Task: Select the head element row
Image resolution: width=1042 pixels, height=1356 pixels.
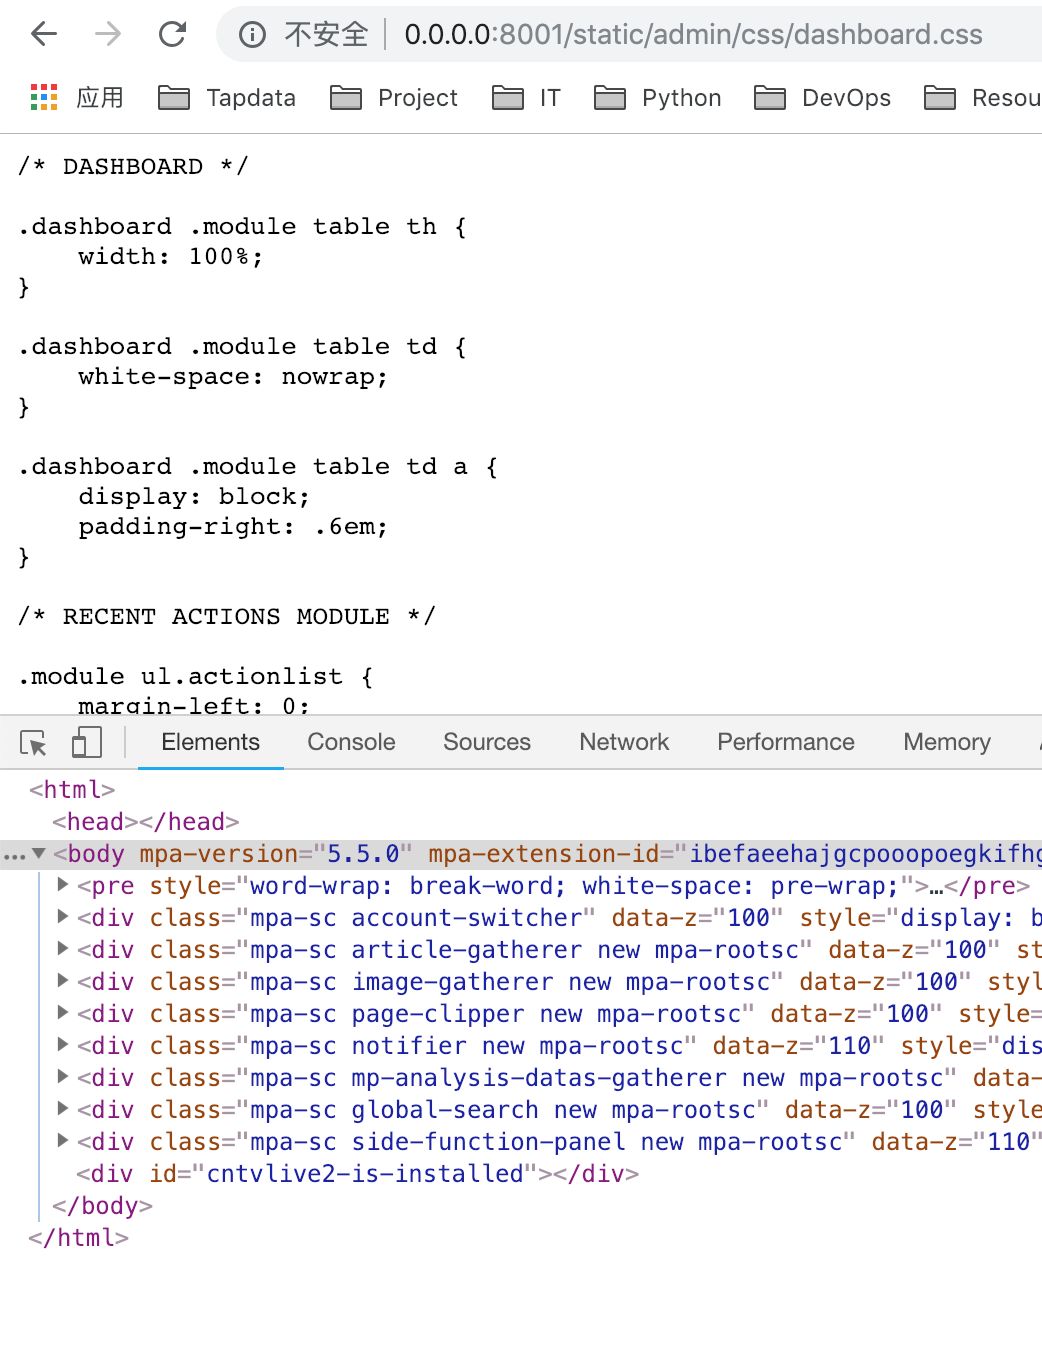Action: (521, 822)
